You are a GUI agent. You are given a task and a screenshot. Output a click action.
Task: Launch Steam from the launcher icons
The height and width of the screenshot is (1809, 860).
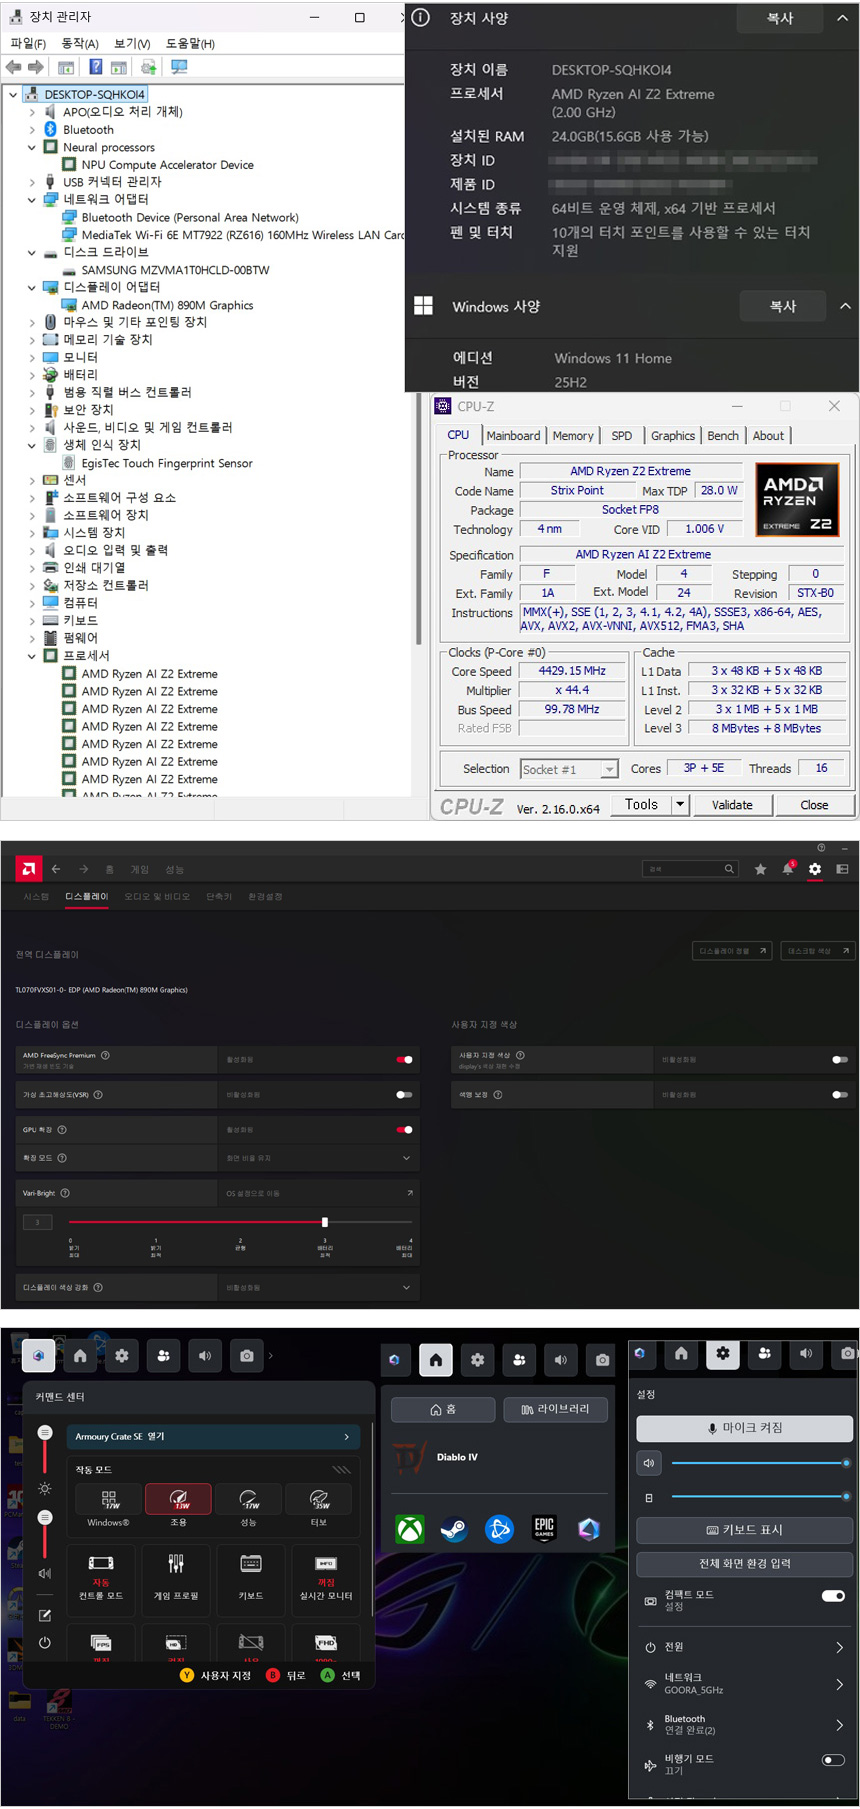454,1529
